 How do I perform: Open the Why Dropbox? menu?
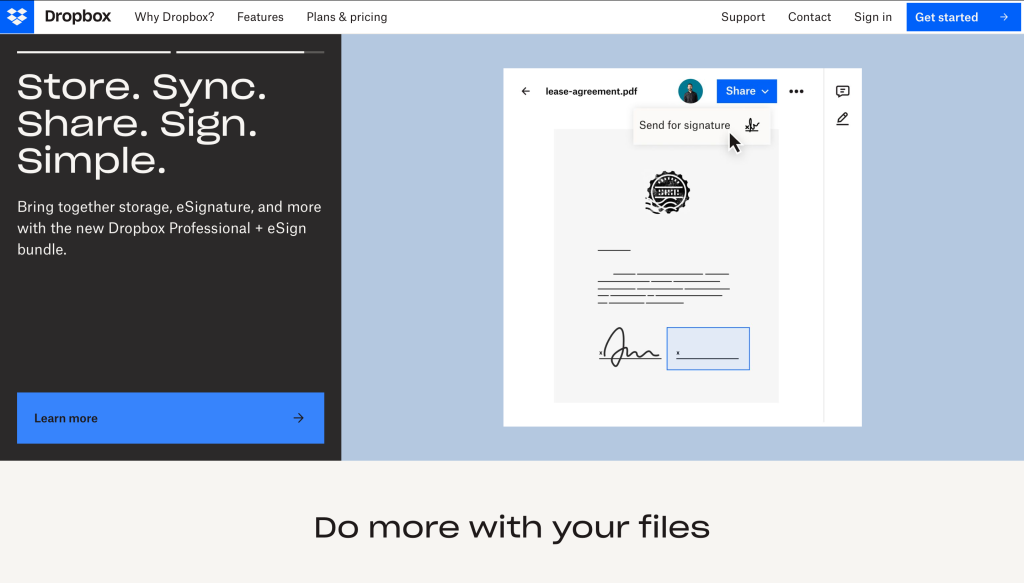click(174, 17)
